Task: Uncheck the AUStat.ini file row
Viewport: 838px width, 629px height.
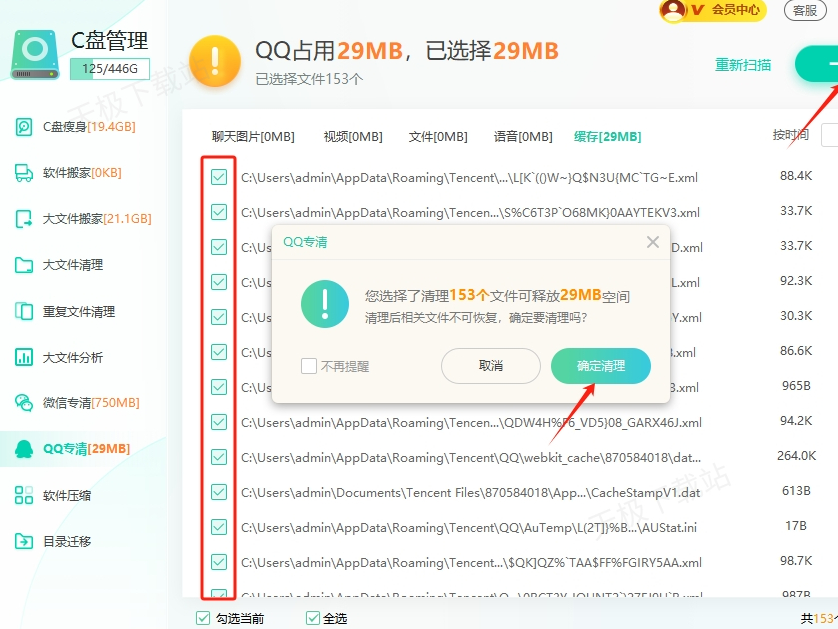Action: 219,527
